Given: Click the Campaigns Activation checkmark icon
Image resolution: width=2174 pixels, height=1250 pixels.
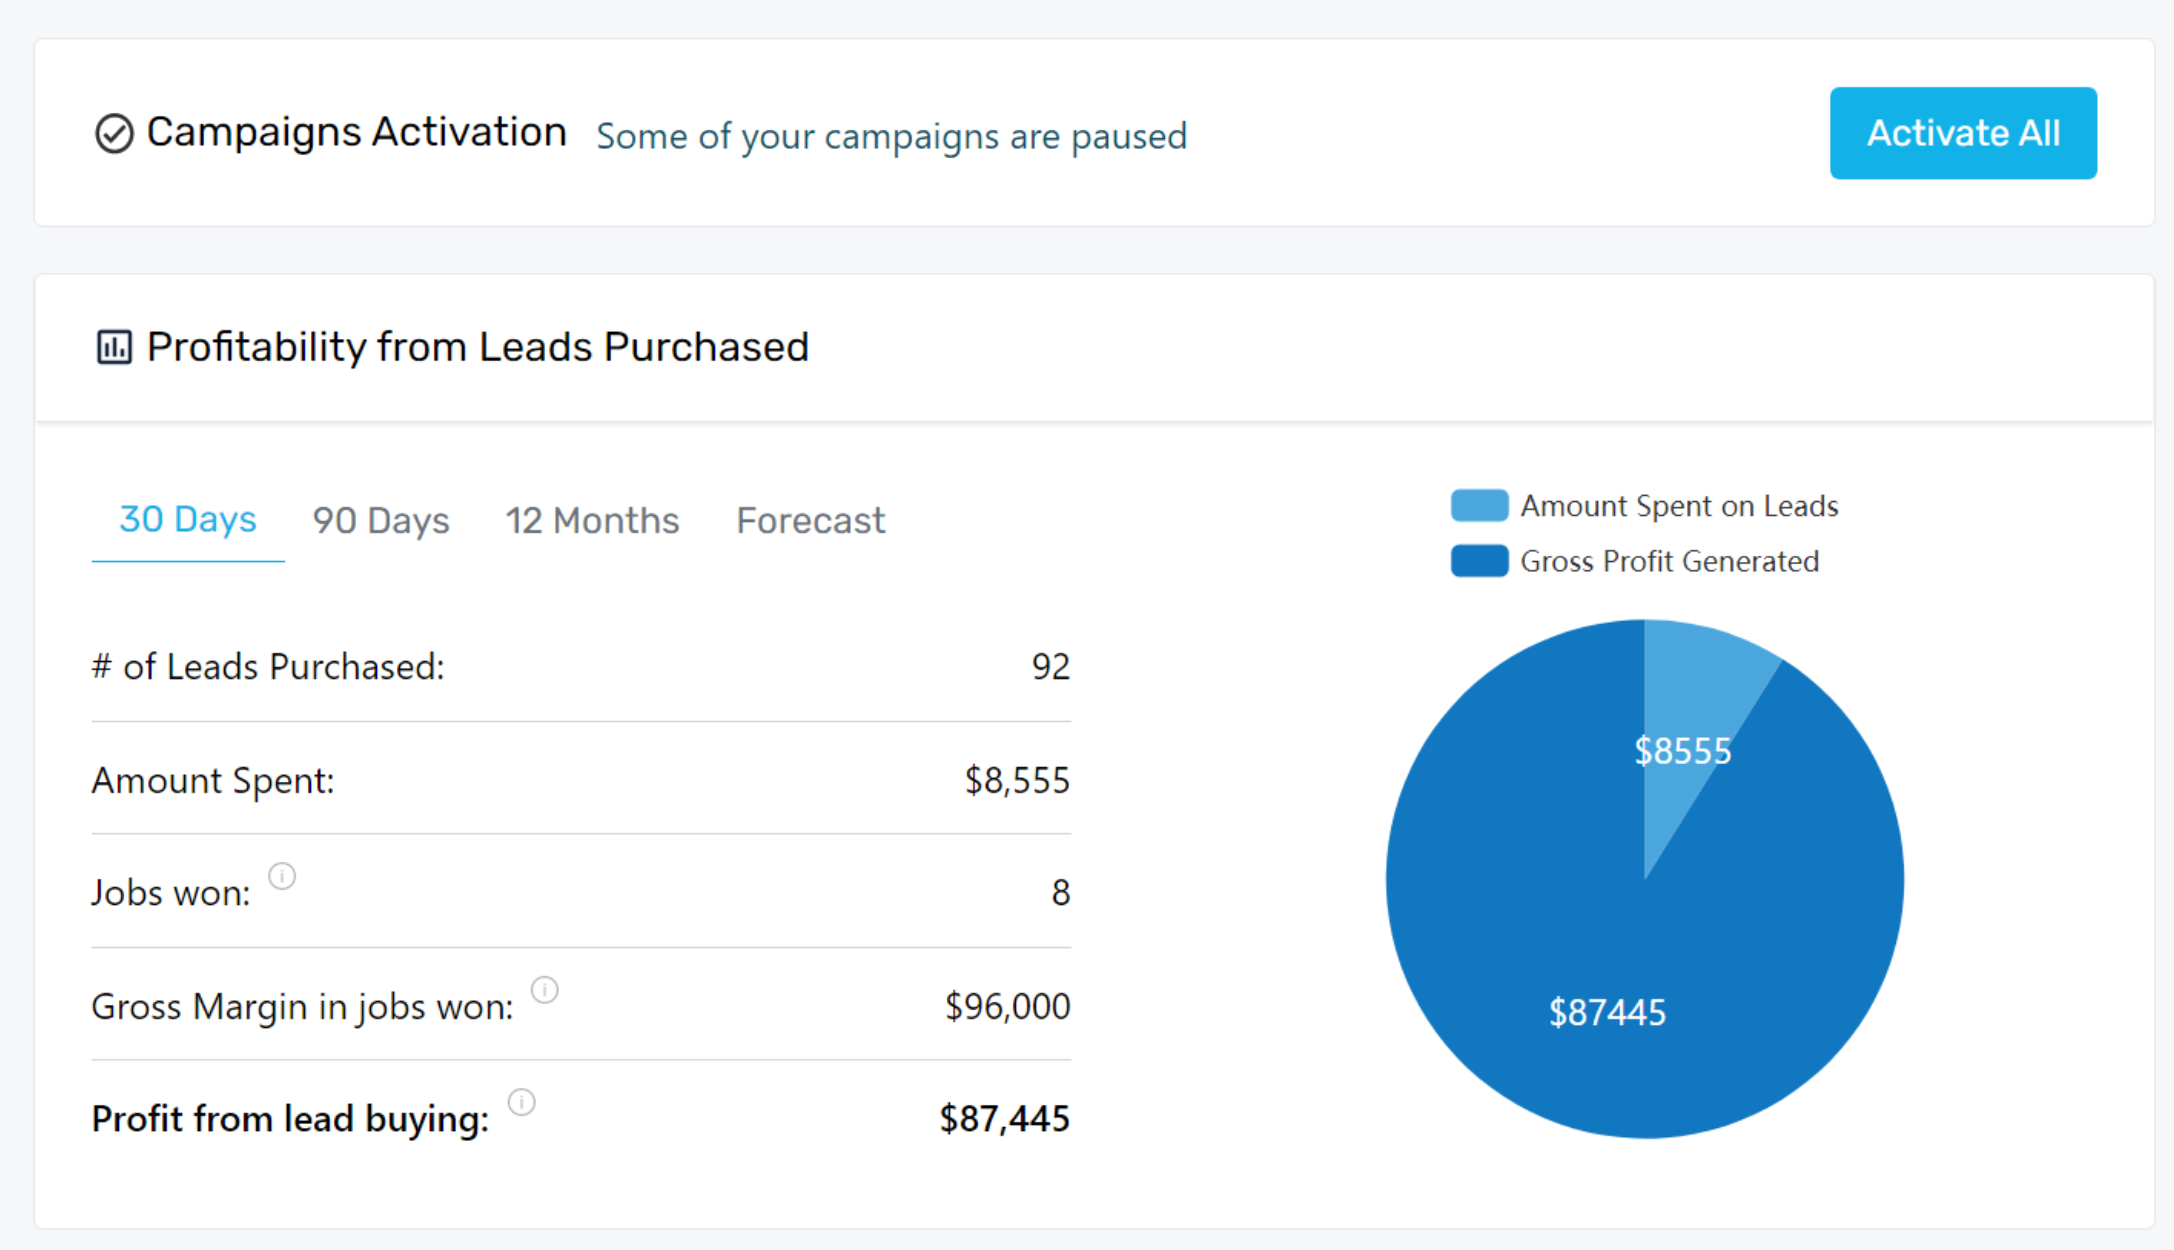Looking at the screenshot, I should click(x=114, y=133).
